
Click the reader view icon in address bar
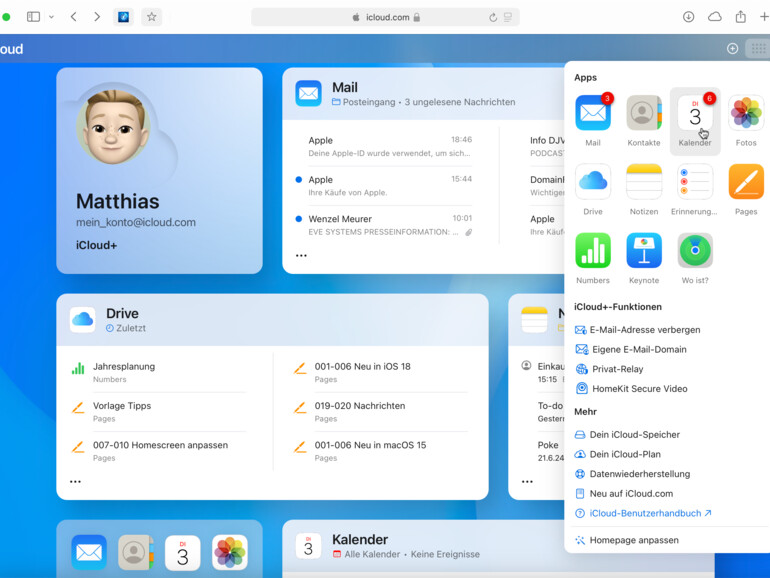pyautogui.click(x=508, y=18)
